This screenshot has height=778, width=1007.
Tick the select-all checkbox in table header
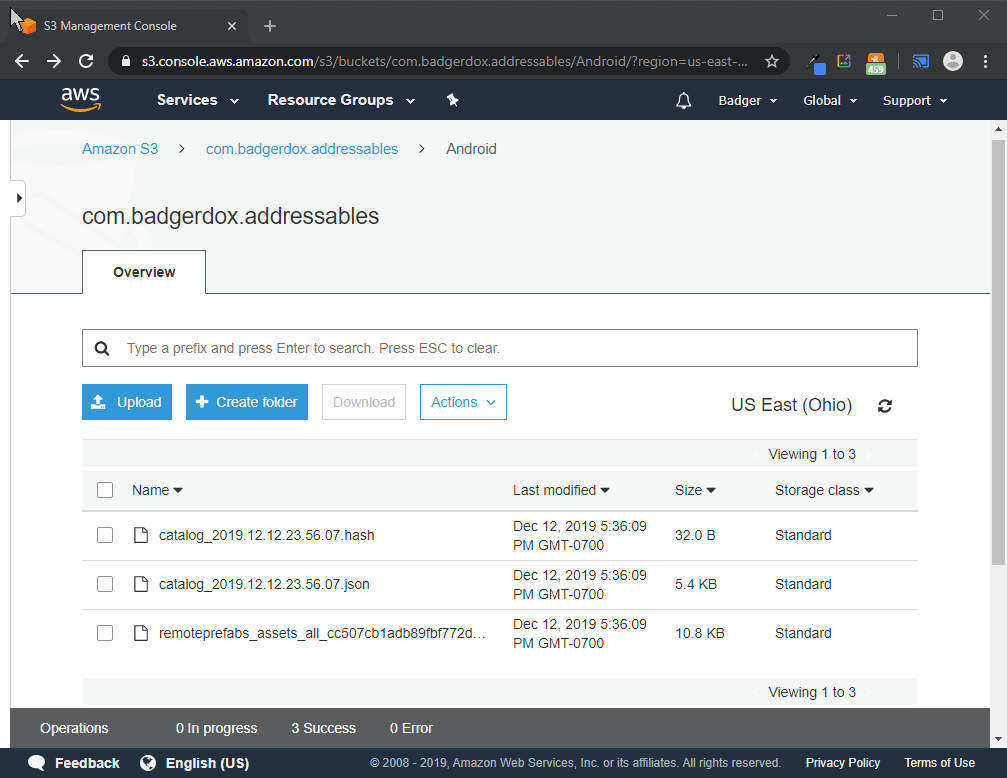(105, 490)
